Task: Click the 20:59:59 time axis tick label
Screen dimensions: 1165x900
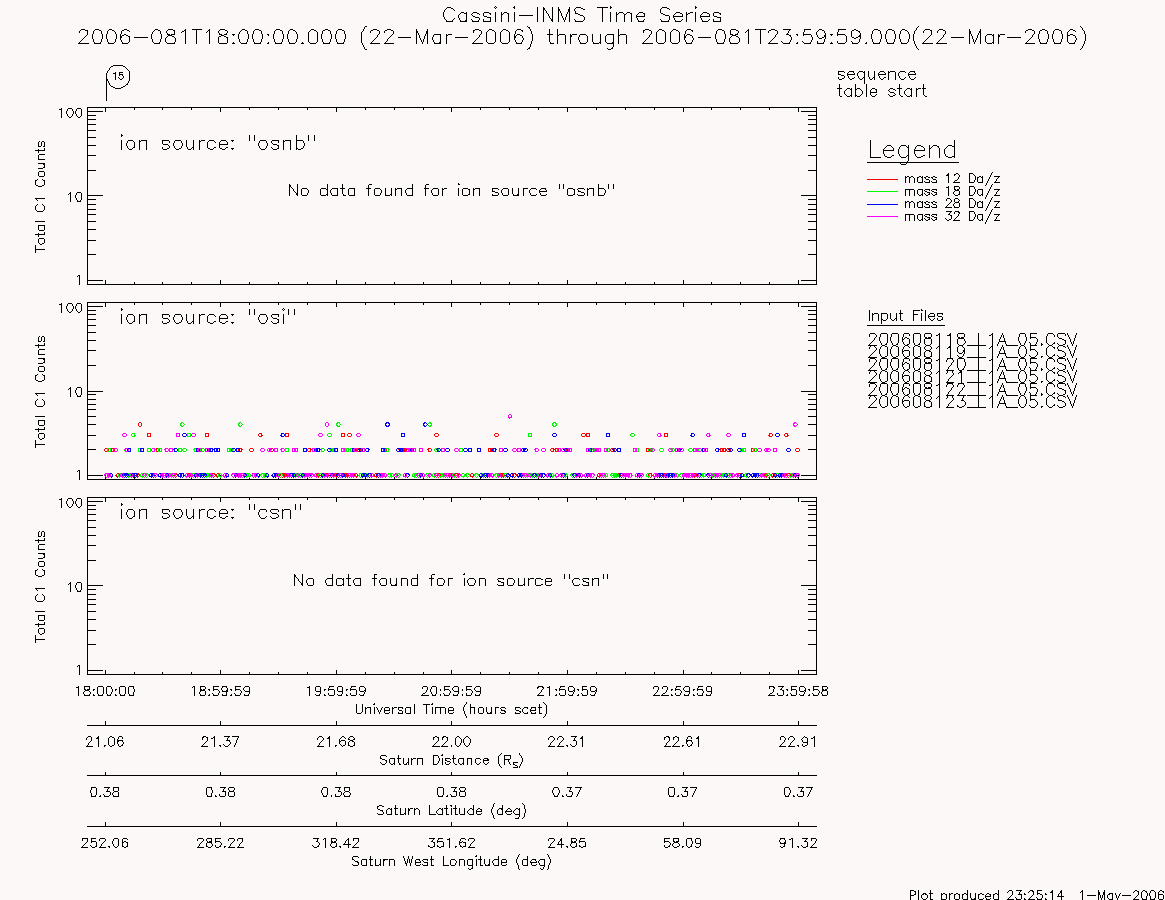Action: tap(452, 691)
